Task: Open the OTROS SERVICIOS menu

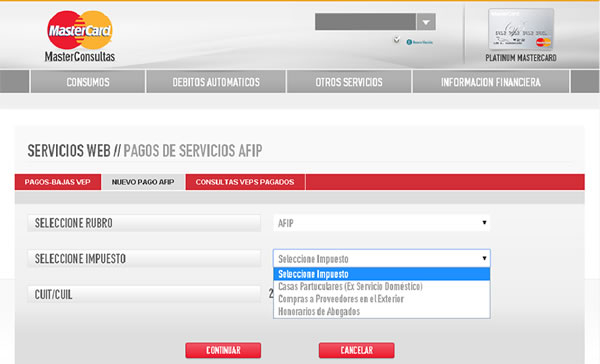Action: click(349, 82)
